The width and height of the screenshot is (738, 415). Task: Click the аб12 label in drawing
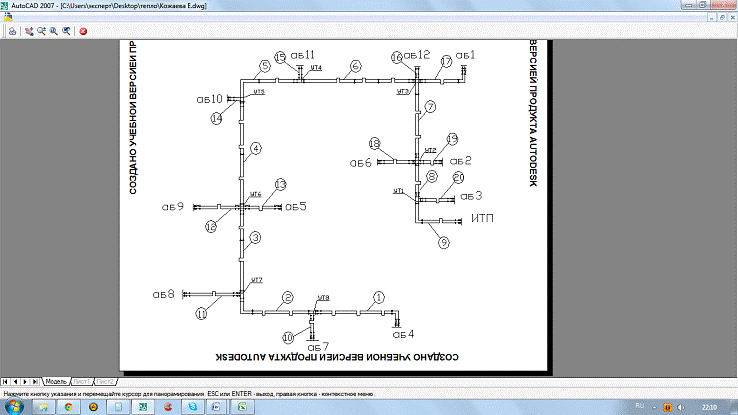417,55
